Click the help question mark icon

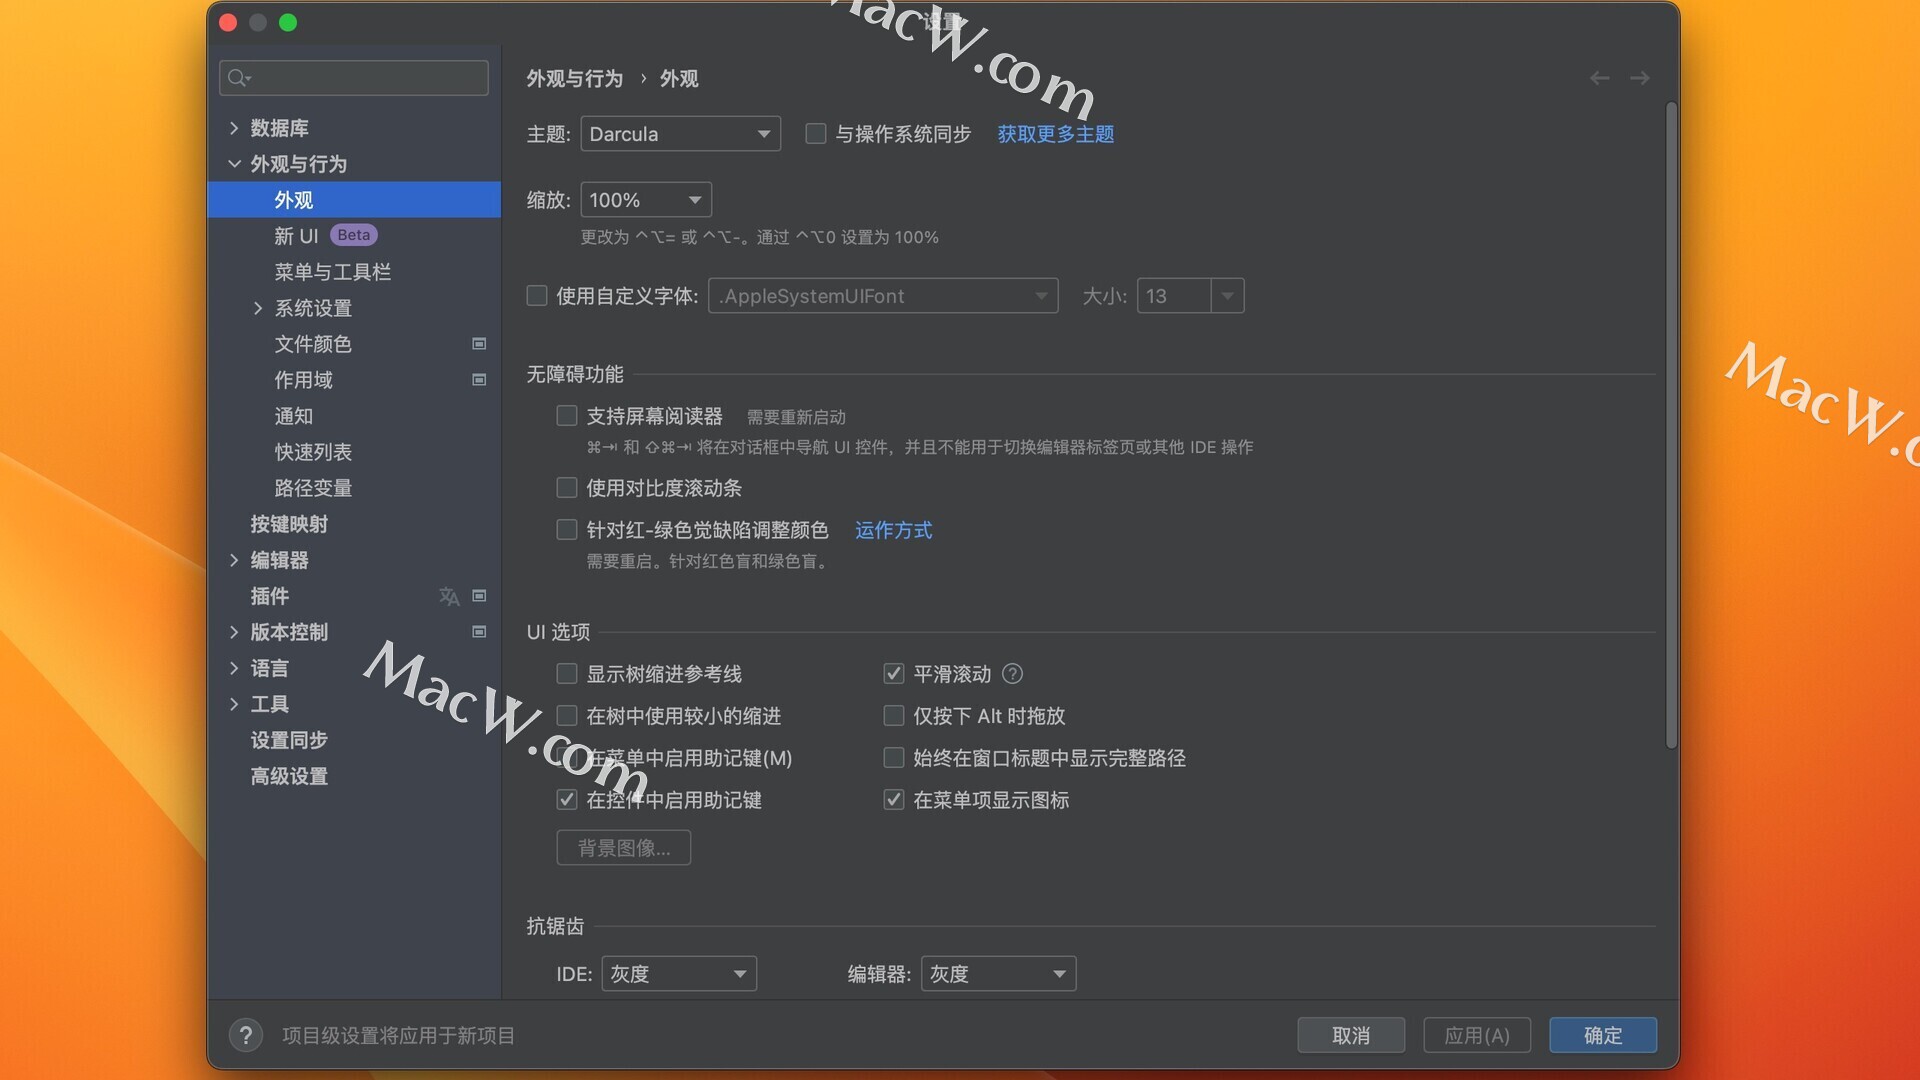pyautogui.click(x=246, y=1035)
